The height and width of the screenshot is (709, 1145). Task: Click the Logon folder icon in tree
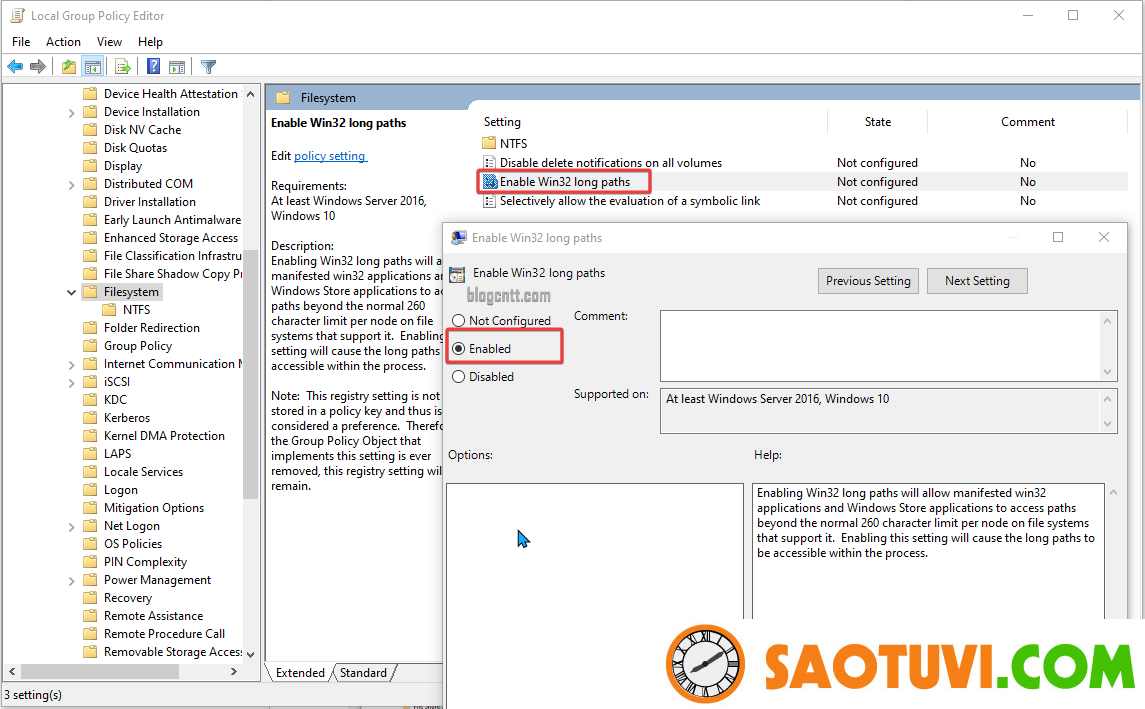pyautogui.click(x=90, y=490)
